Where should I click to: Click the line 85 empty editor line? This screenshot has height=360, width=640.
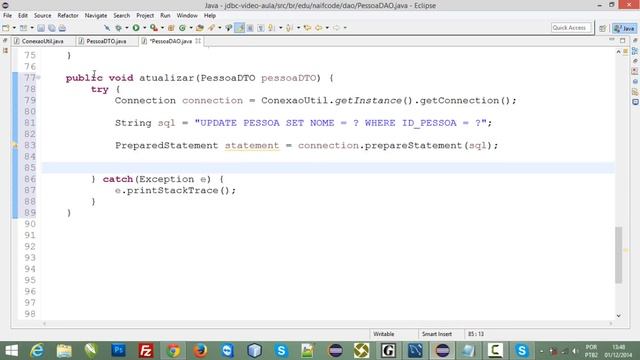tap(328, 168)
